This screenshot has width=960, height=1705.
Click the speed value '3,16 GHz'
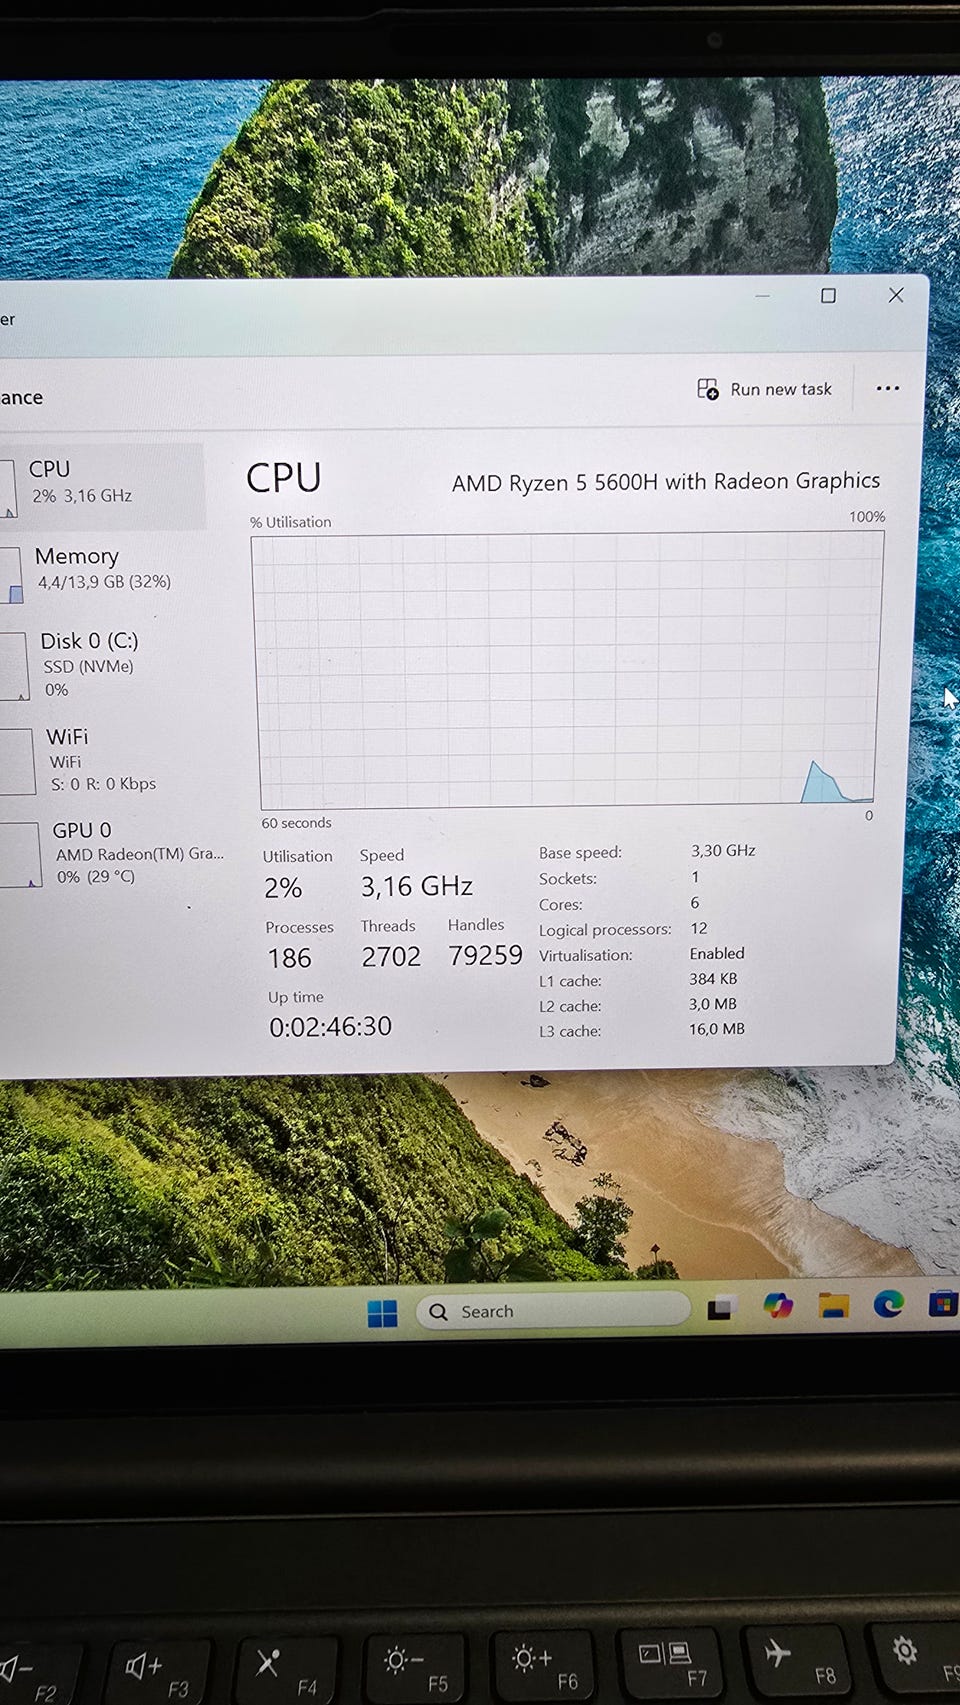(417, 886)
